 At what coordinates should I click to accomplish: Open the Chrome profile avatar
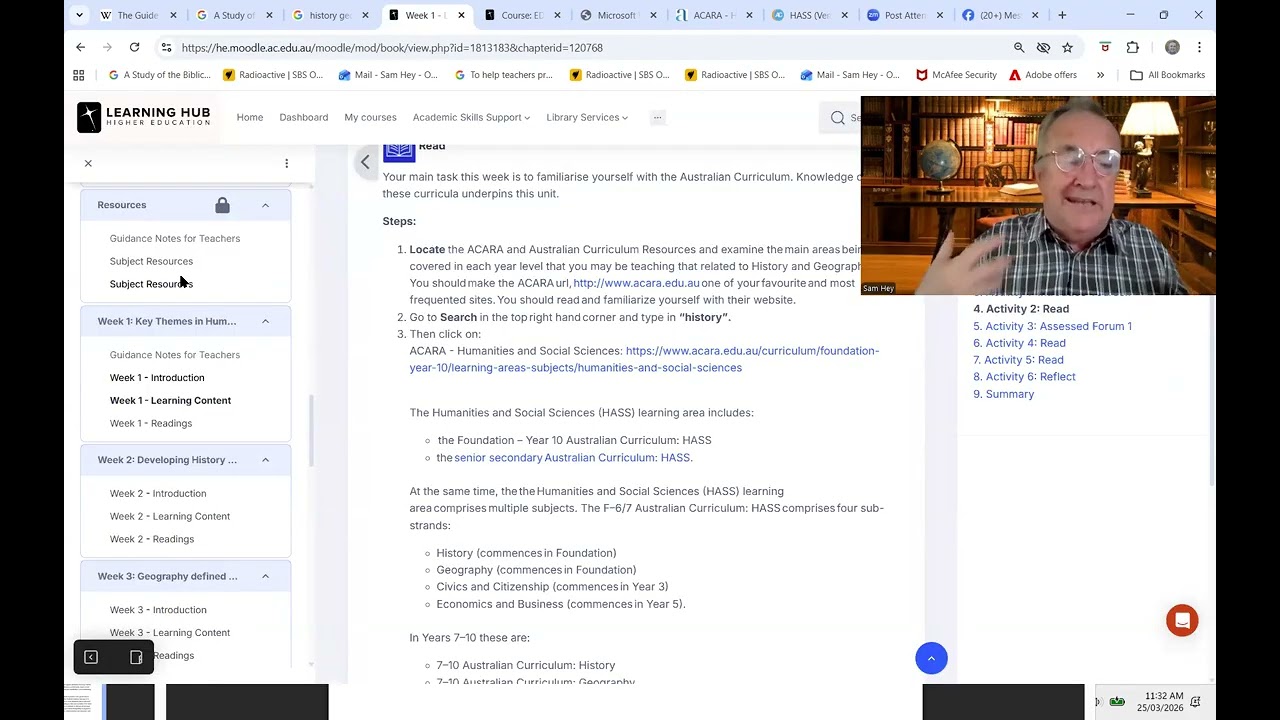click(x=1172, y=47)
